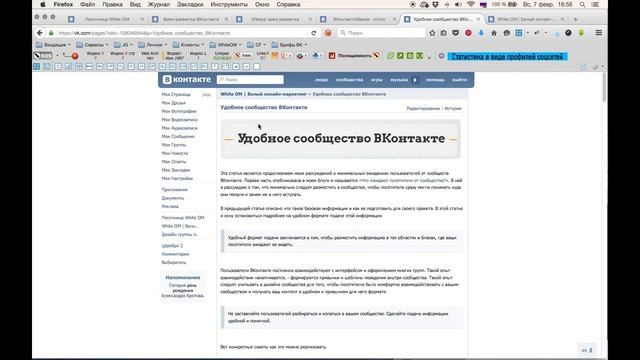Open the blue grid extension icon
Screen dimensions: 640x360
[x=519, y=33]
